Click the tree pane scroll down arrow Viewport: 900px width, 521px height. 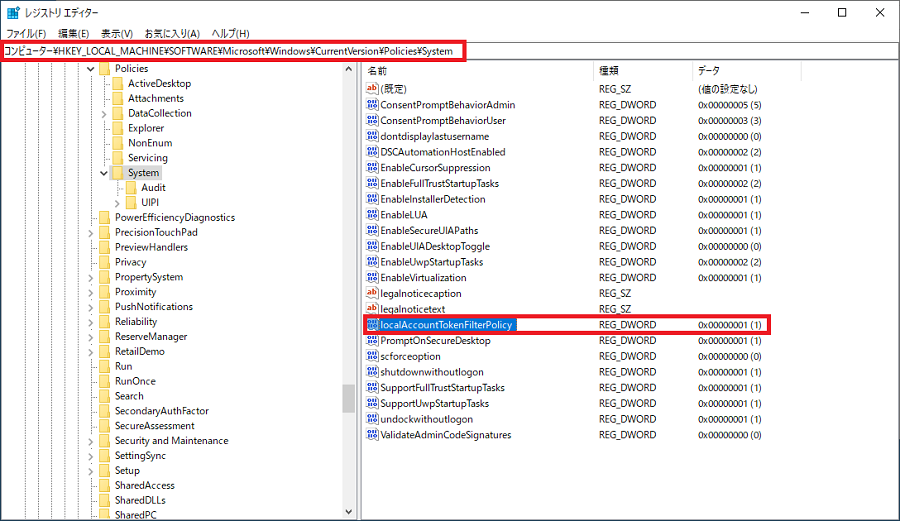click(x=348, y=511)
